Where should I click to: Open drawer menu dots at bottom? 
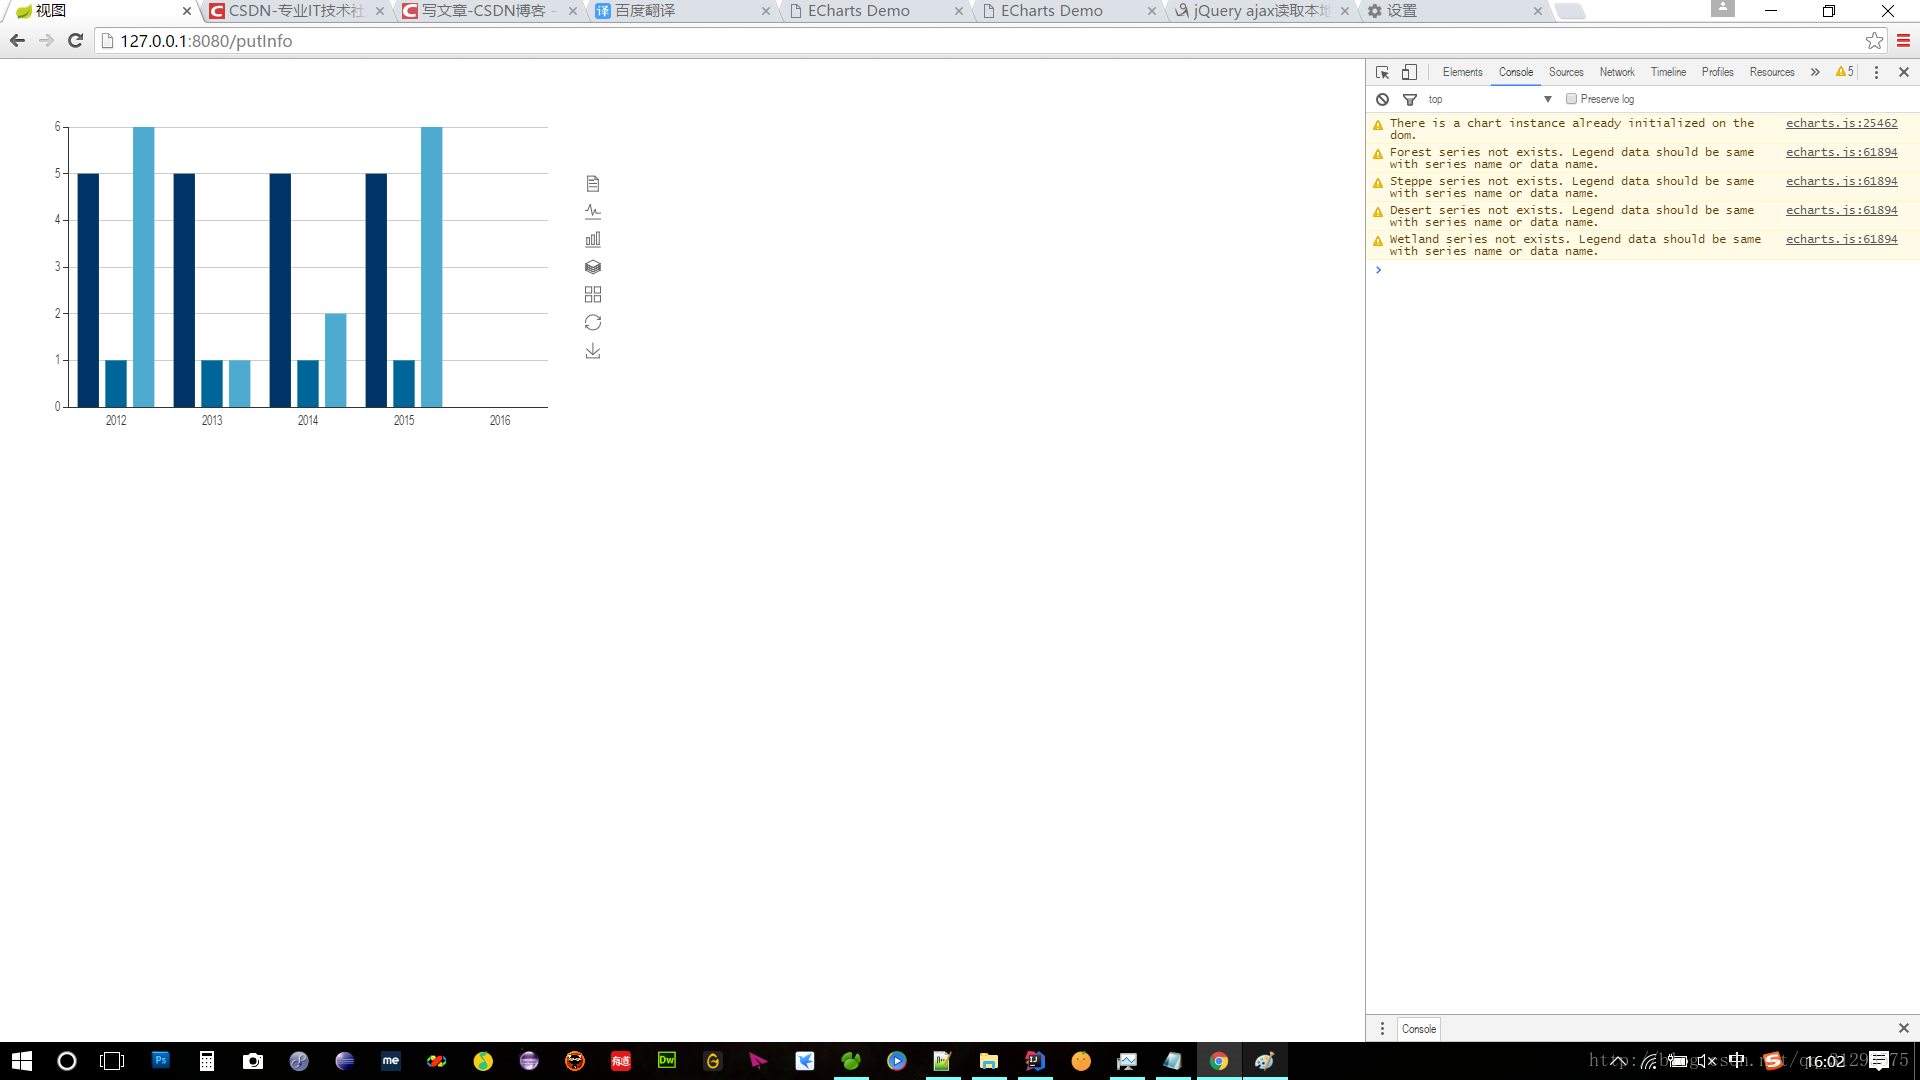coord(1382,1028)
